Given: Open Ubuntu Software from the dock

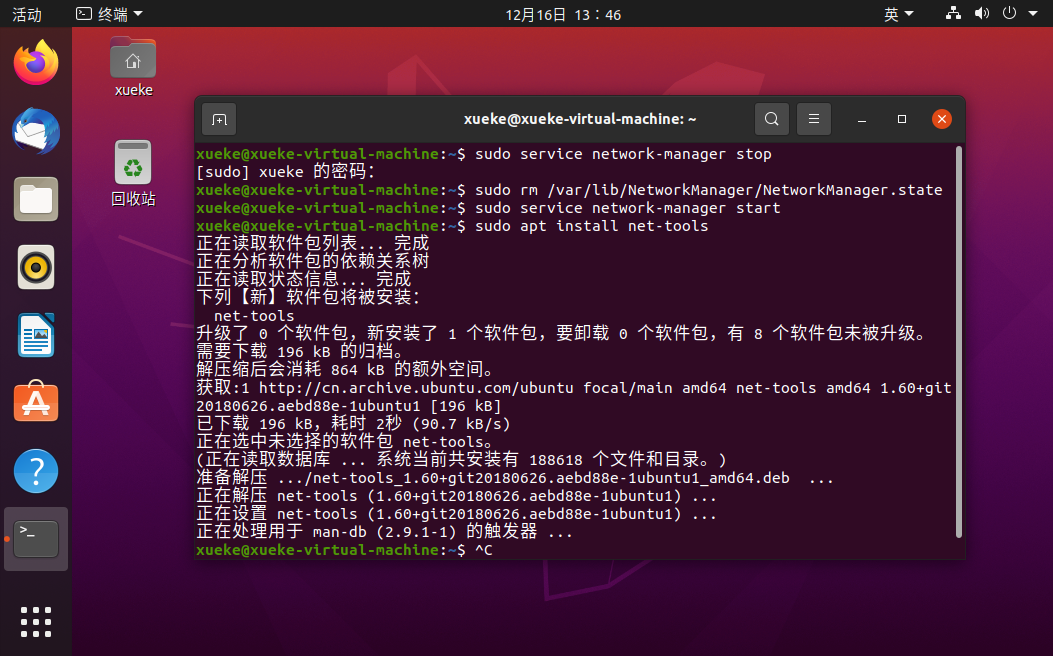Looking at the screenshot, I should tap(35, 403).
